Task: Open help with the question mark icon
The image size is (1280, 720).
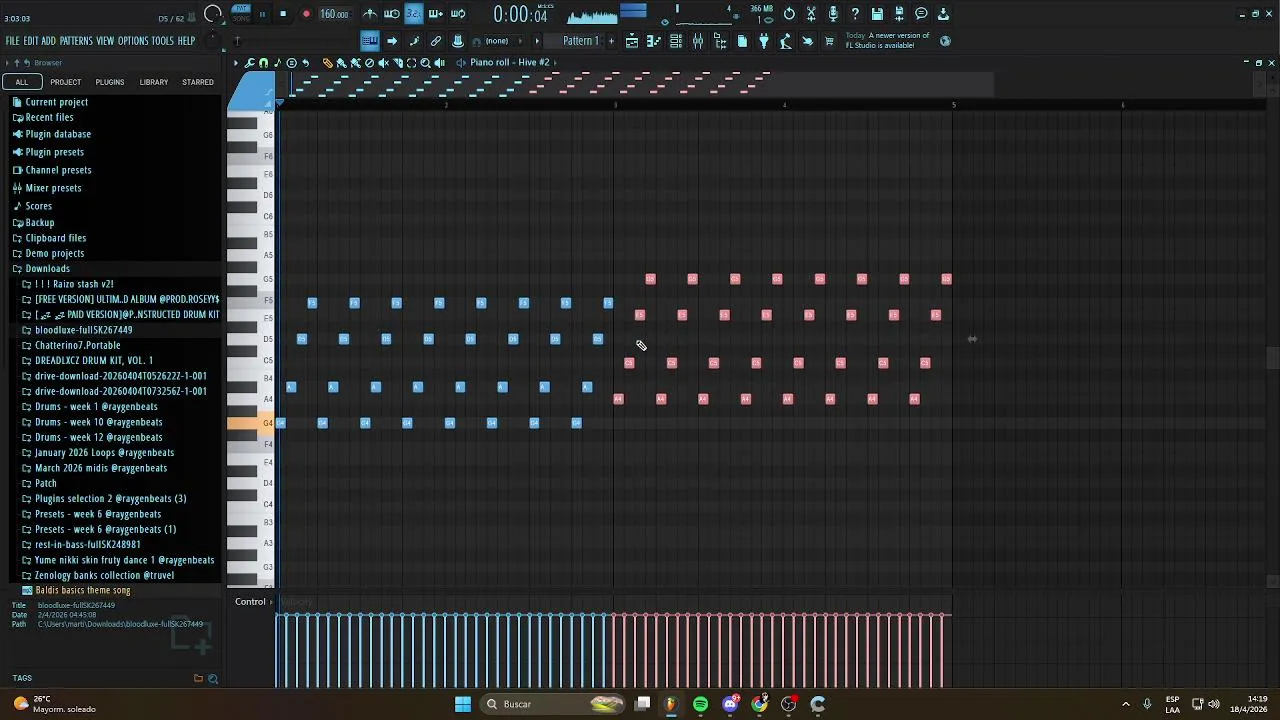Action: tap(855, 14)
